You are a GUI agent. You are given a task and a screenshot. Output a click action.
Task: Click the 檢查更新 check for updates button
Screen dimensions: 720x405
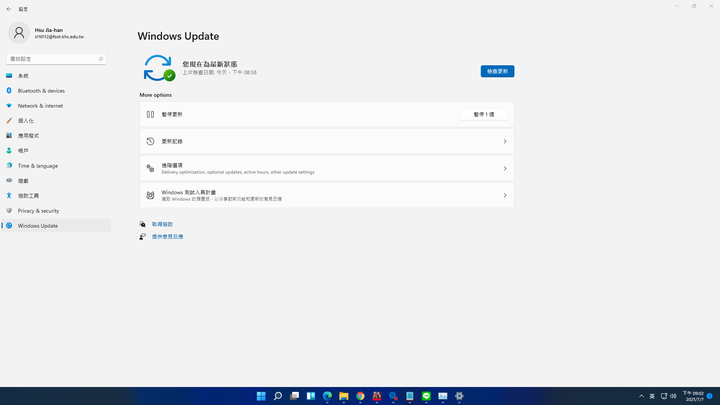[497, 71]
